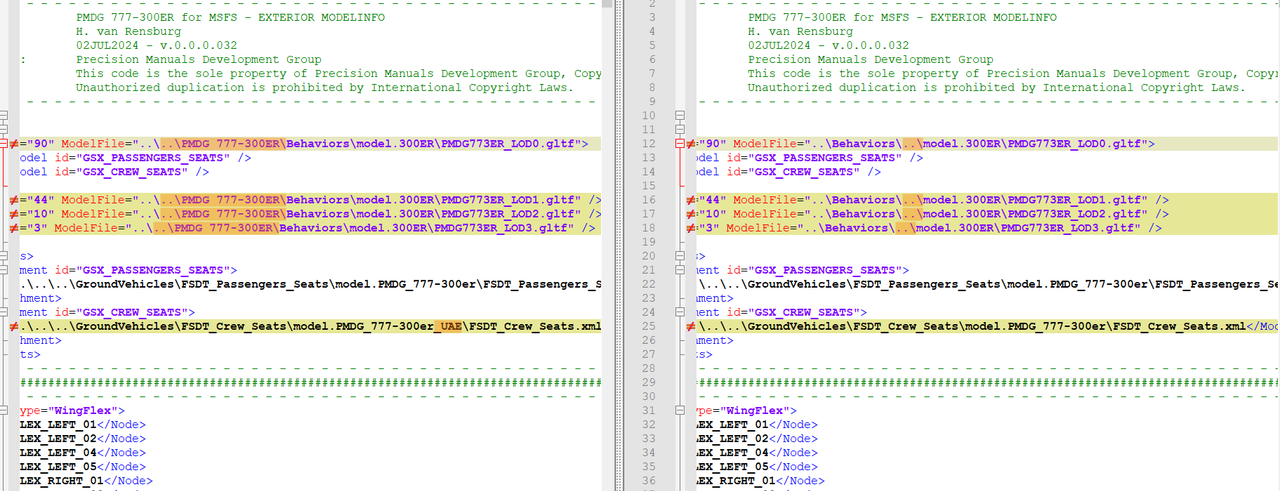Collapse left pane fold beside the WingFlex line
This screenshot has height=491, width=1280.
[4, 410]
